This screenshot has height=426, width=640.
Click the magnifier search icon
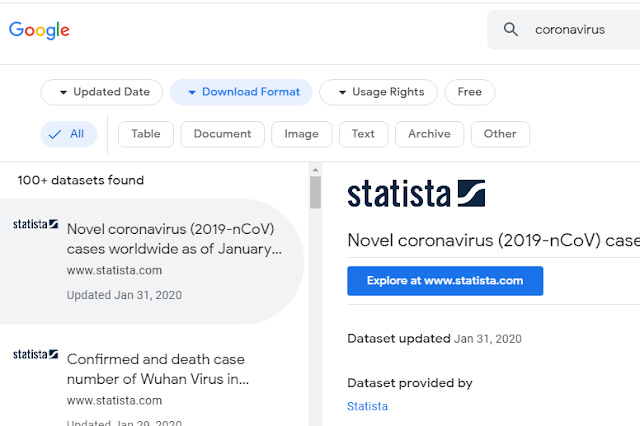point(510,29)
